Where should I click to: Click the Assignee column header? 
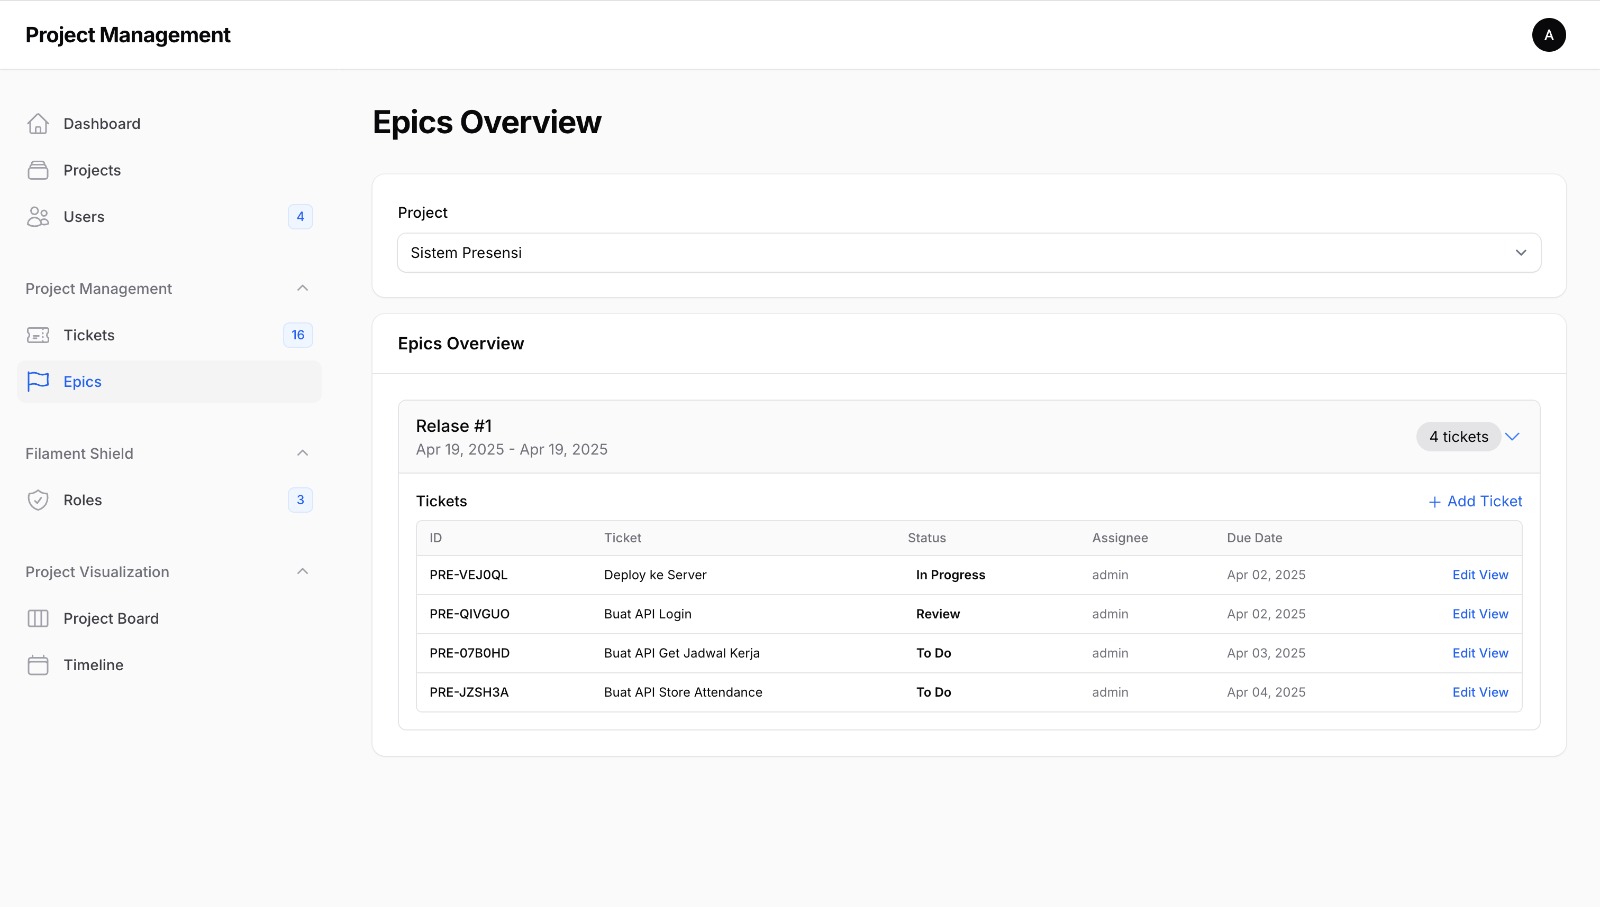pyautogui.click(x=1120, y=538)
